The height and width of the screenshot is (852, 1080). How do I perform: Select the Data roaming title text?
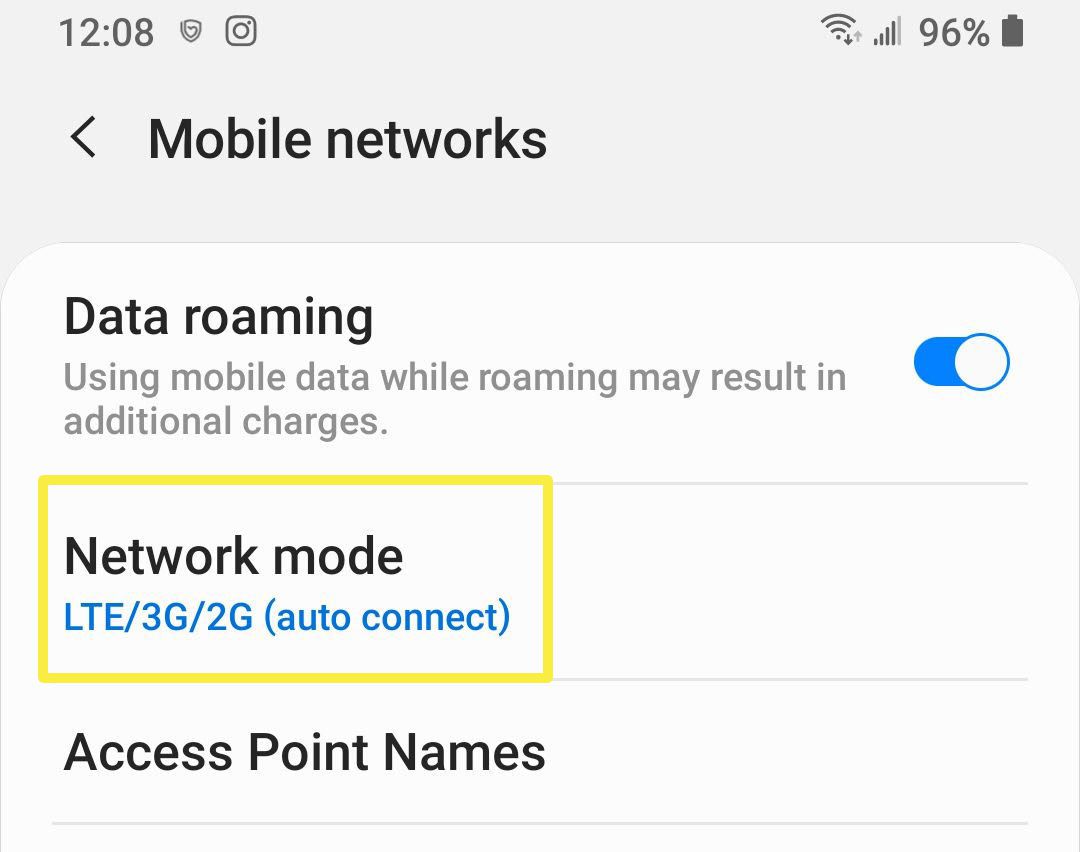click(x=218, y=318)
